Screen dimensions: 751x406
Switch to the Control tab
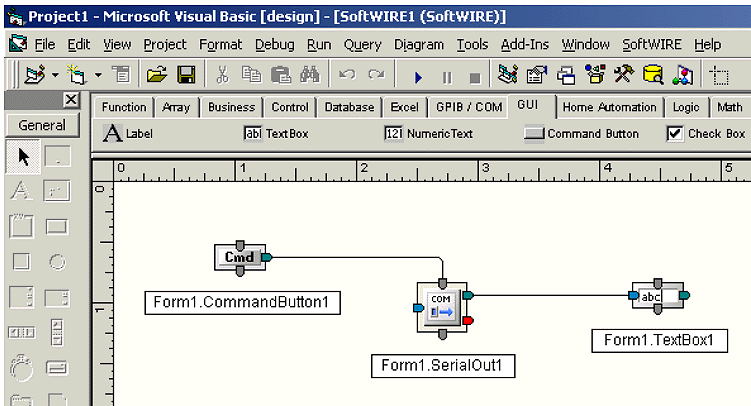pos(290,107)
